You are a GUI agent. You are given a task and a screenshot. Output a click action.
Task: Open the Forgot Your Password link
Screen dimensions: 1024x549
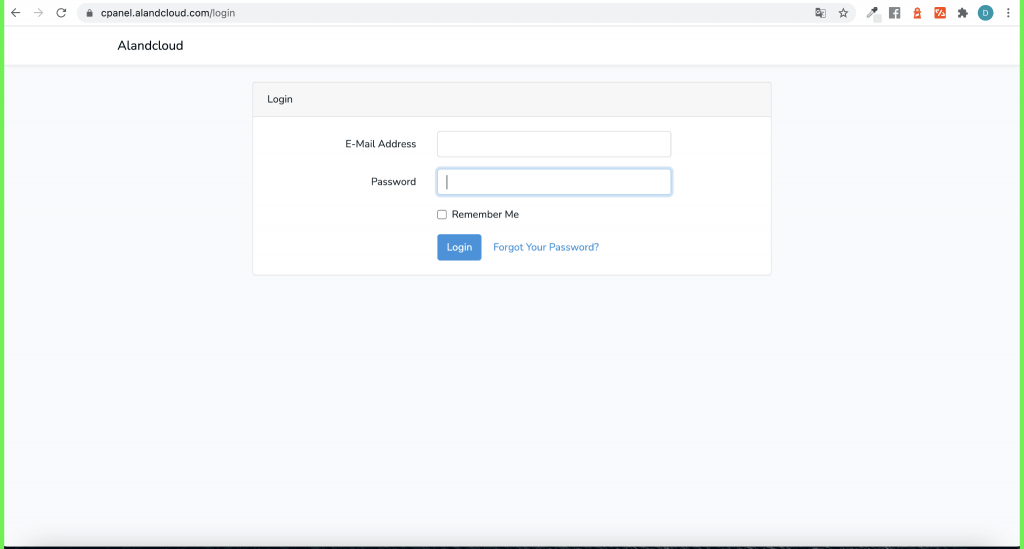(x=546, y=247)
